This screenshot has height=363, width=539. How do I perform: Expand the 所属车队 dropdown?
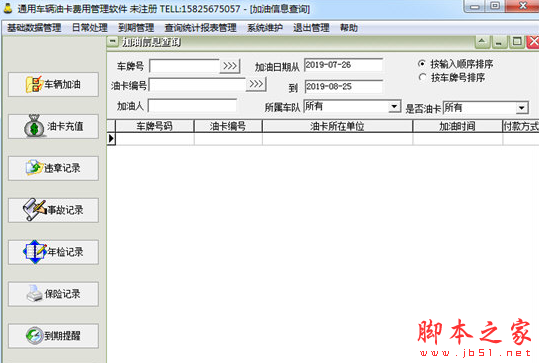coord(394,107)
